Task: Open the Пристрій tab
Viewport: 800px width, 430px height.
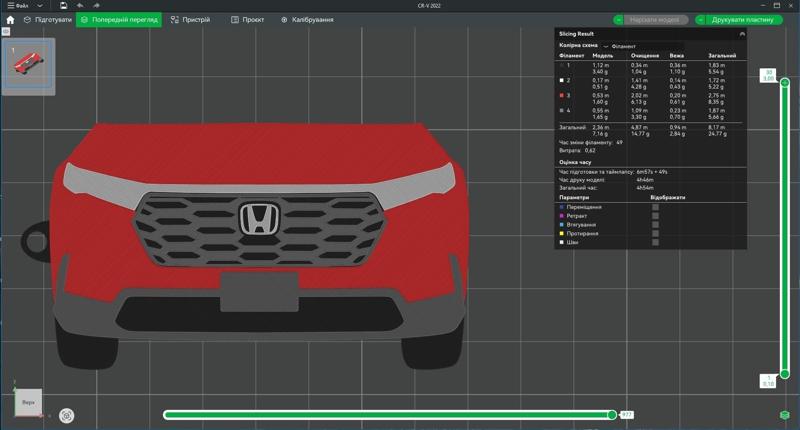Action: (x=190, y=20)
